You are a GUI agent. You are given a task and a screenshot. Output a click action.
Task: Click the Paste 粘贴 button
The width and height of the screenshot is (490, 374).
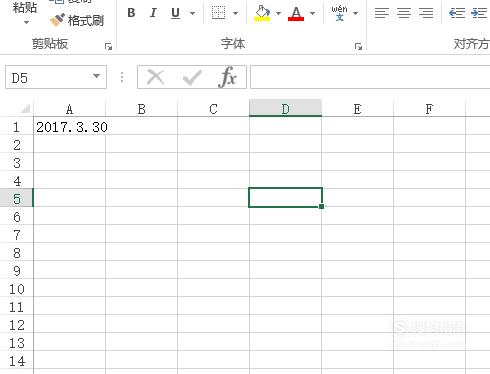25,7
